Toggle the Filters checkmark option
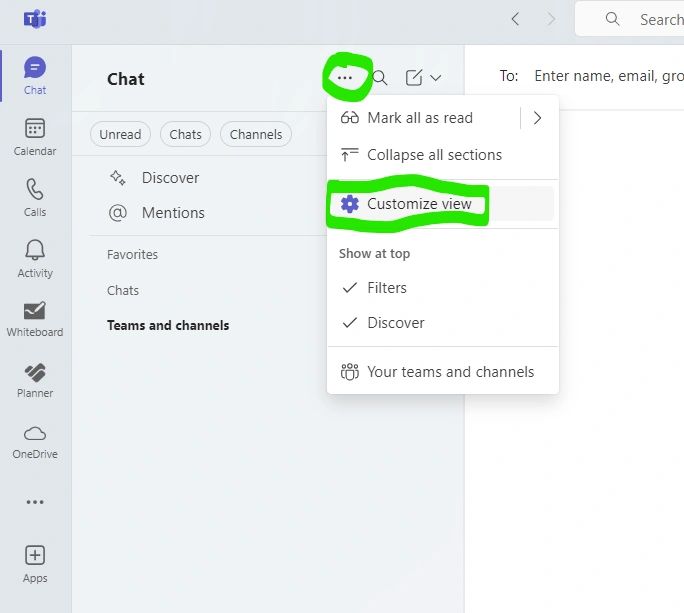Screen dimensions: 684x613 point(386,288)
